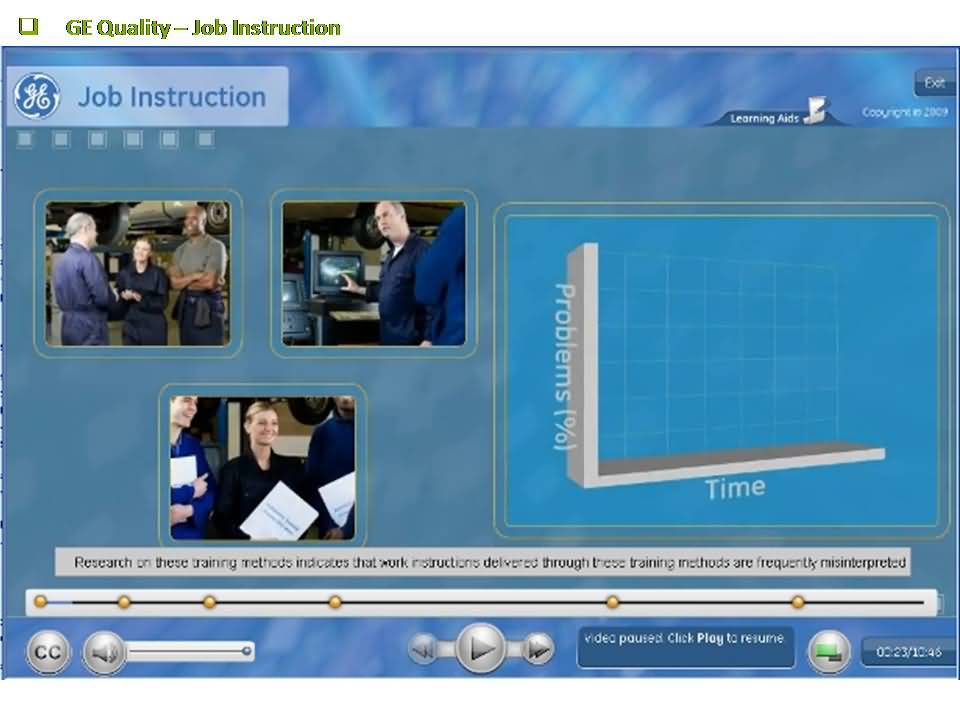Click the green screen icon near timer

pos(828,651)
